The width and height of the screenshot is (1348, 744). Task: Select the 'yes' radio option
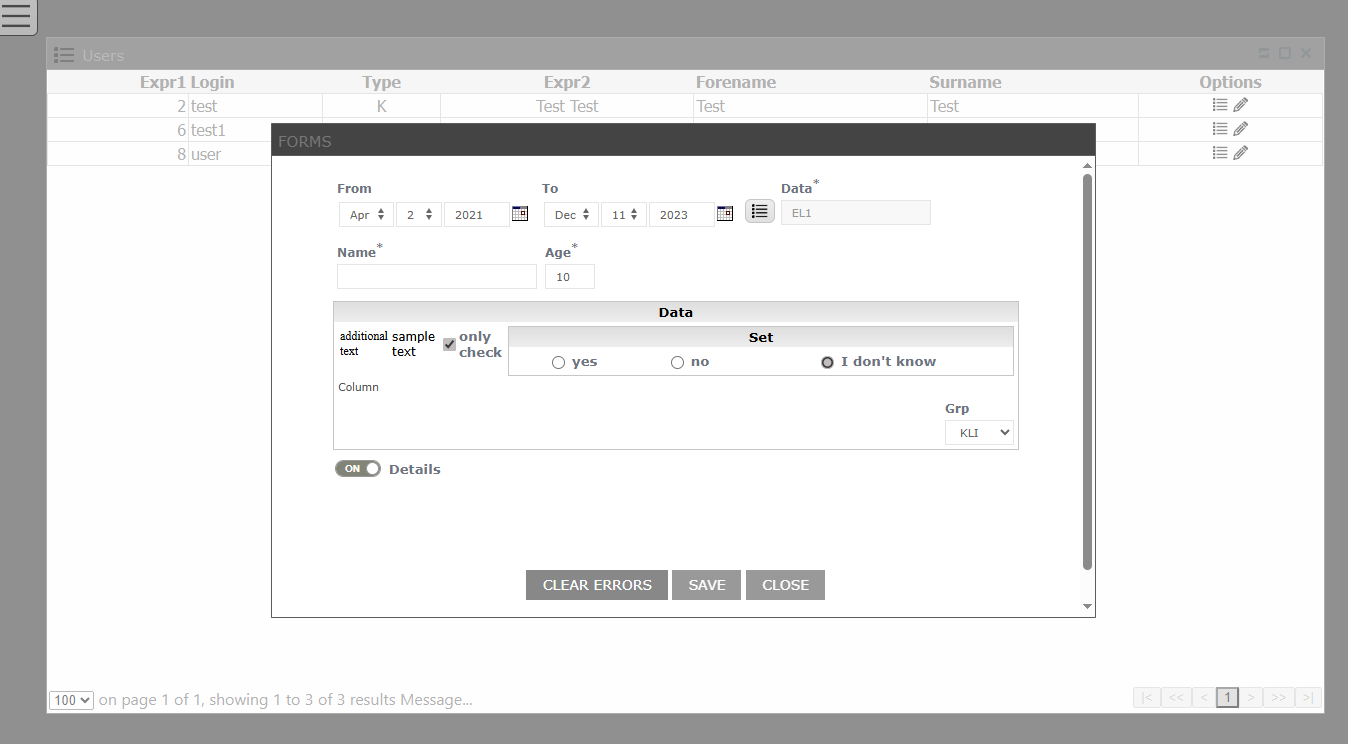coord(558,362)
